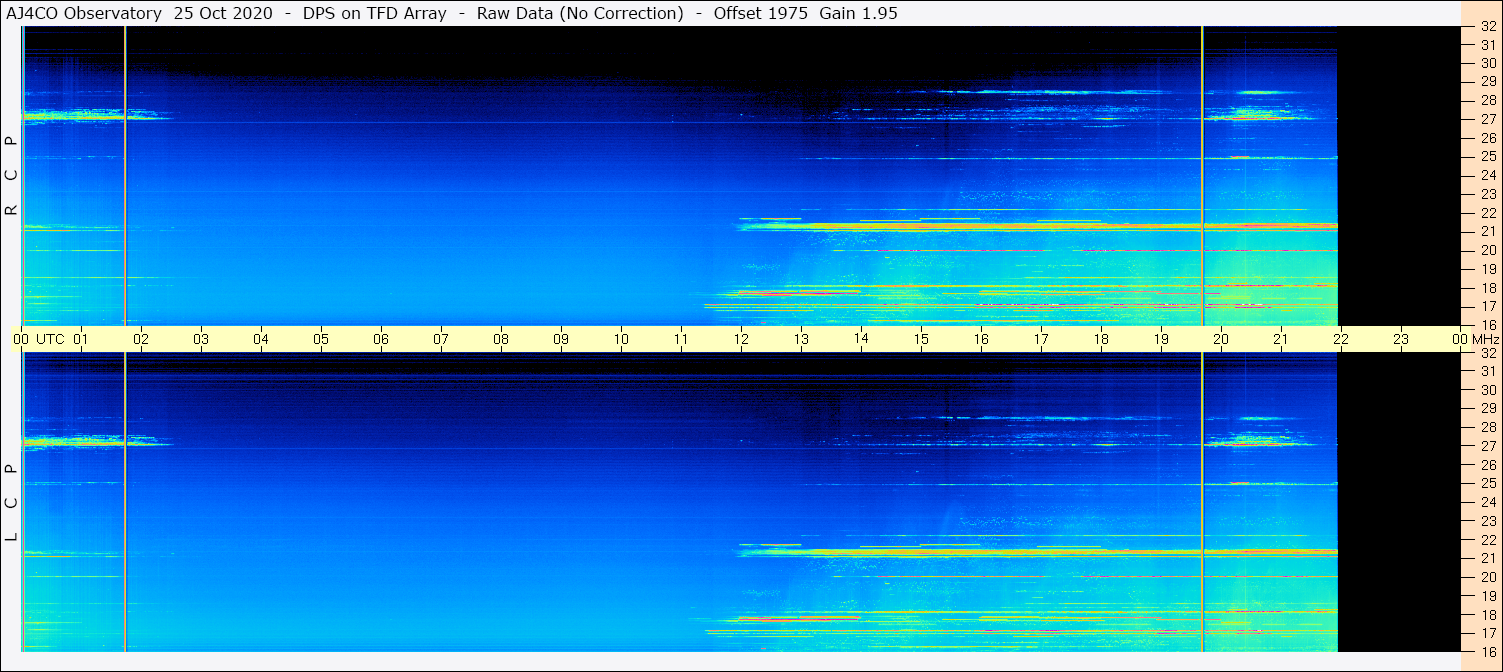1503x672 pixels.
Task: Select hour 02 on the UTC axis
Action: (141, 339)
